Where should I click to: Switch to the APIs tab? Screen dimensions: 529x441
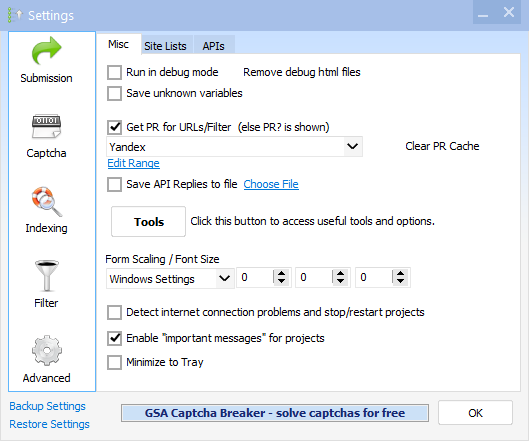tap(214, 46)
